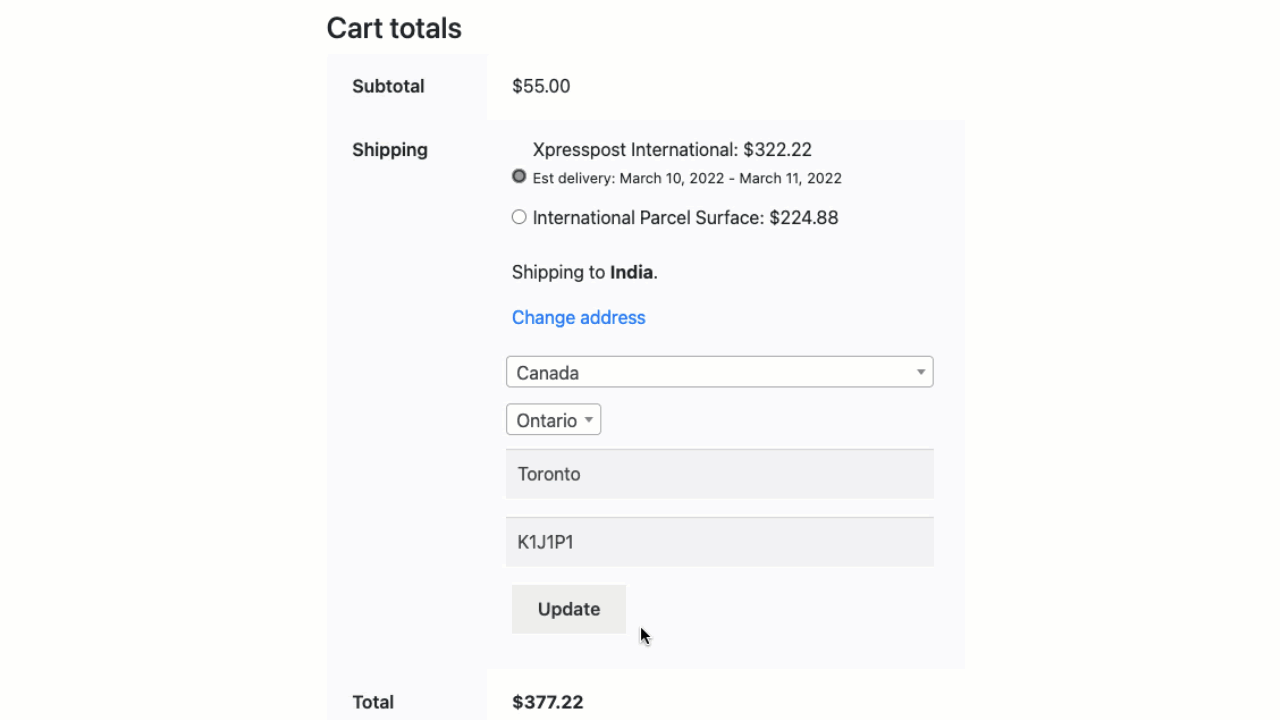
Task: Select the city input containing Toronto
Action: 719,473
